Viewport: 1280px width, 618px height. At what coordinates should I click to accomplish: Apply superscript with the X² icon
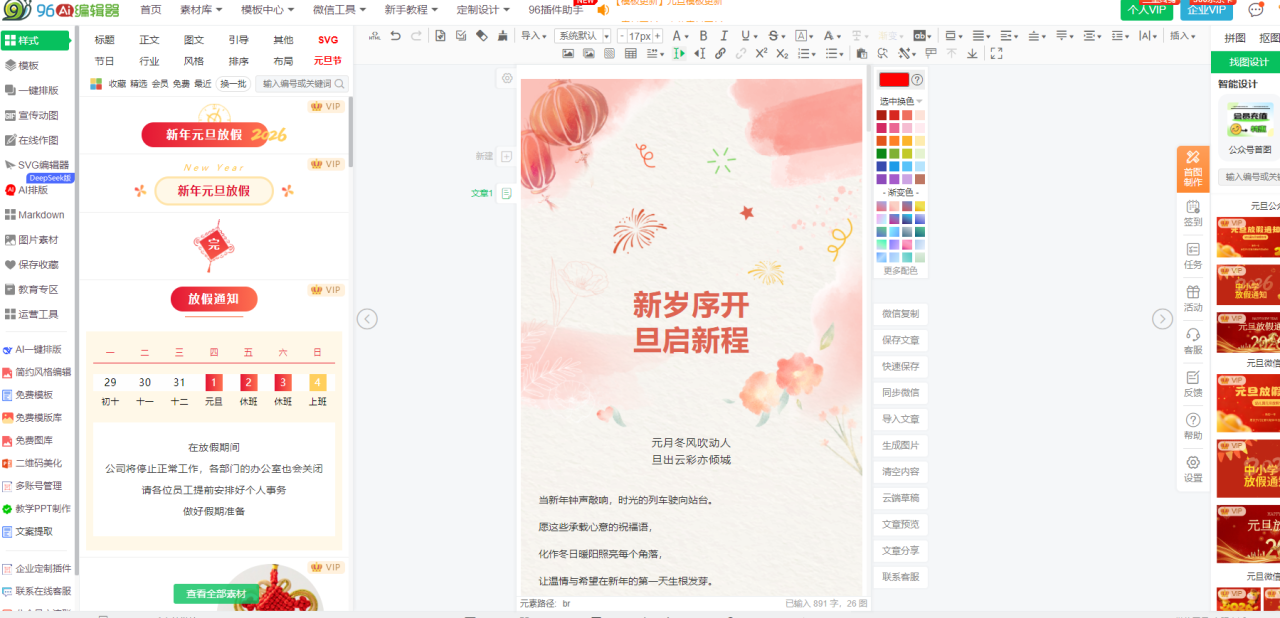pos(761,54)
